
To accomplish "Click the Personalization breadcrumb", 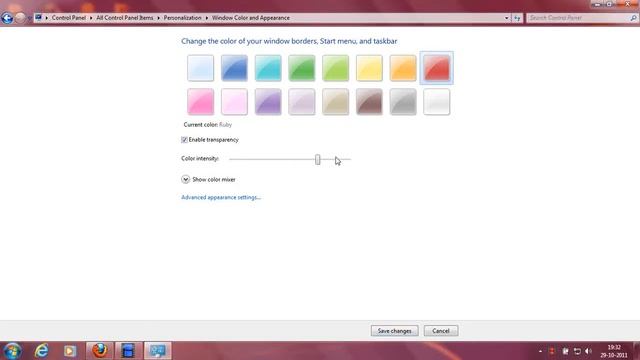I will pyautogui.click(x=182, y=18).
